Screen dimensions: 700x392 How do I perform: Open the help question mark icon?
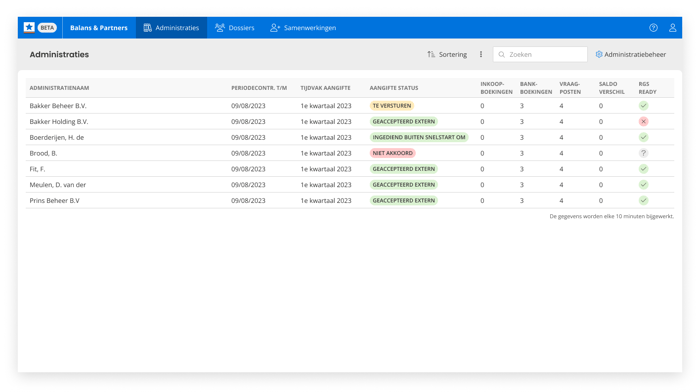click(653, 28)
